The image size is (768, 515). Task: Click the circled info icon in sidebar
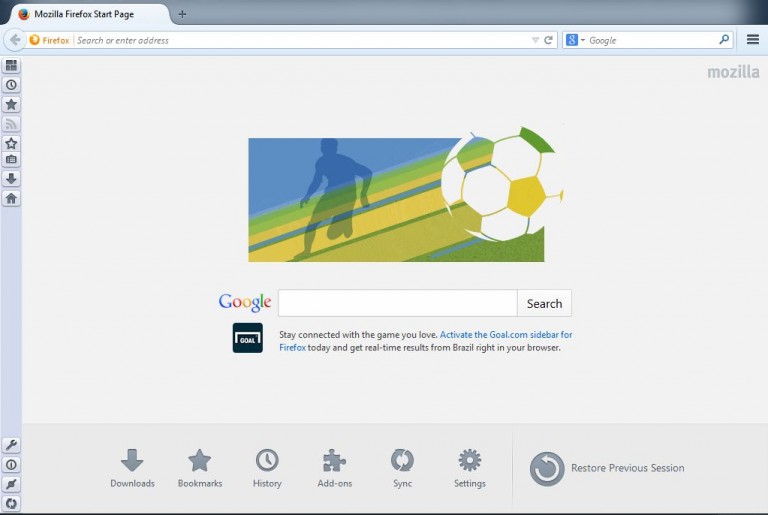pyautogui.click(x=11, y=465)
